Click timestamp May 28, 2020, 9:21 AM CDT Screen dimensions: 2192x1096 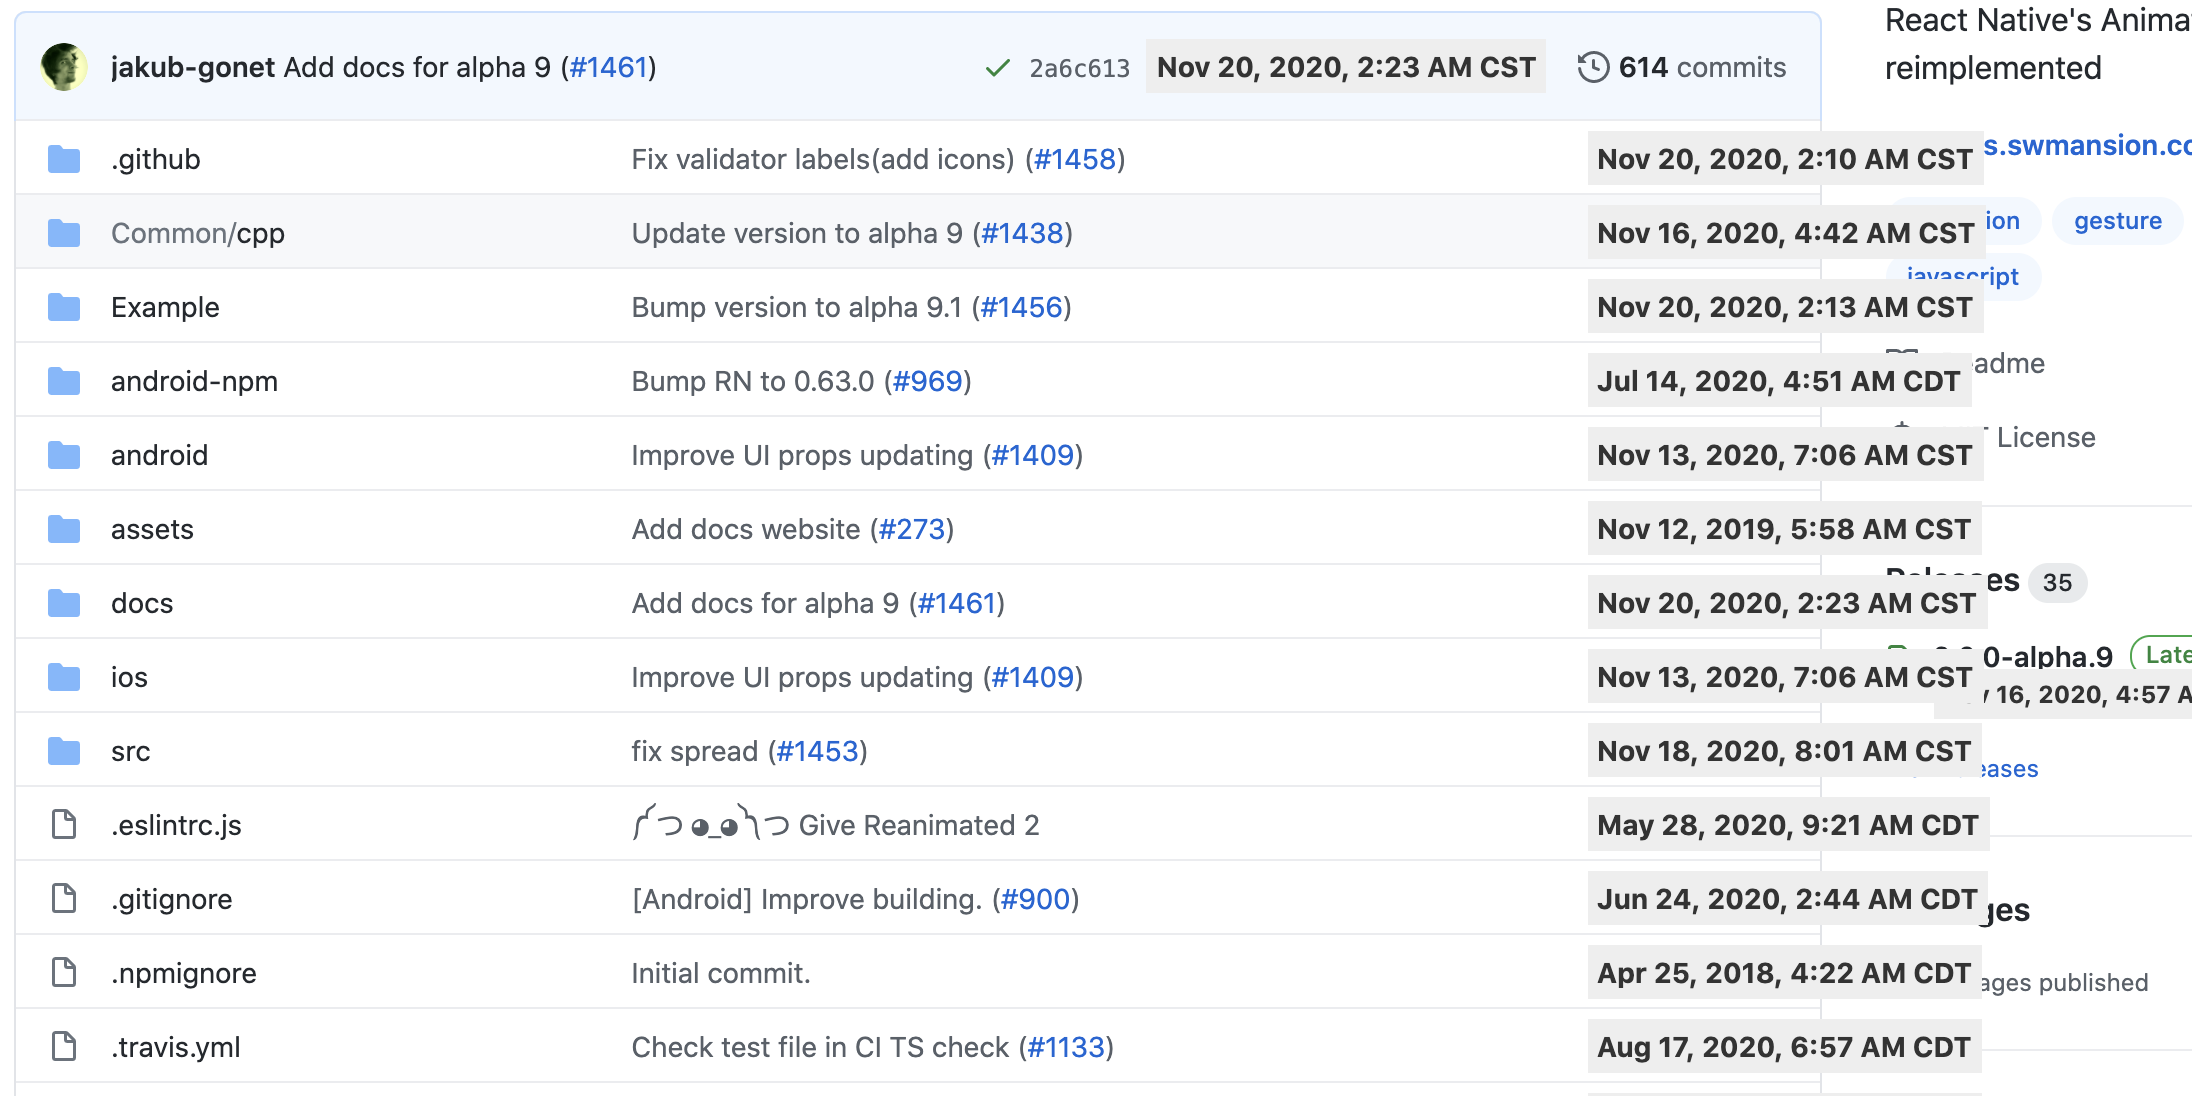pyautogui.click(x=1788, y=825)
